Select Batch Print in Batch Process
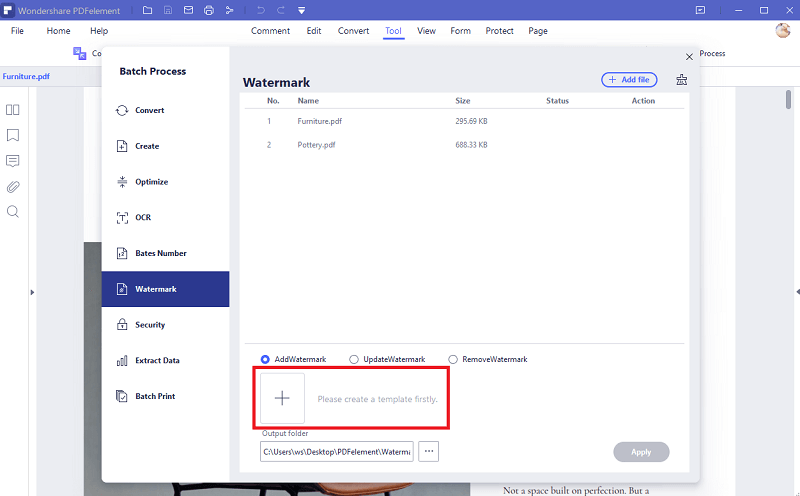800x496 pixels. point(165,396)
